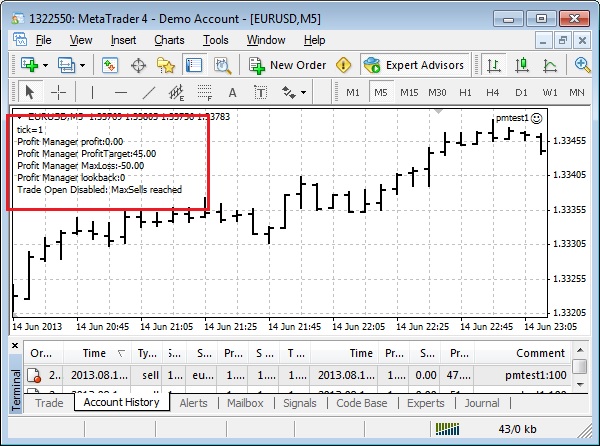This screenshot has height=446, width=600.
Task: Switch to bar chart view icon
Action: (494, 65)
